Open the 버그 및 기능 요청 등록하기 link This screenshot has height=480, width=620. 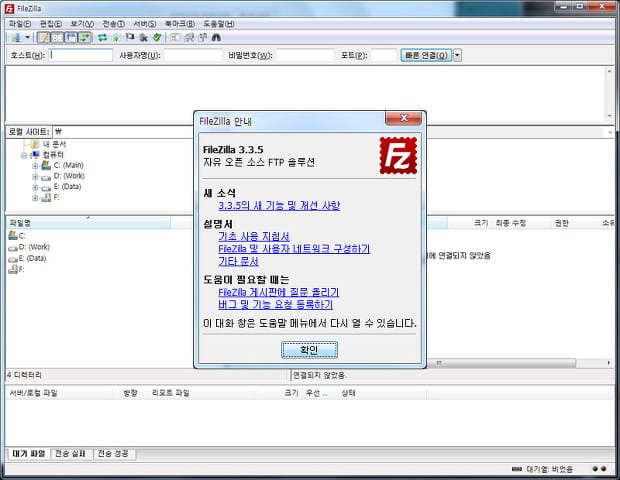coord(276,304)
